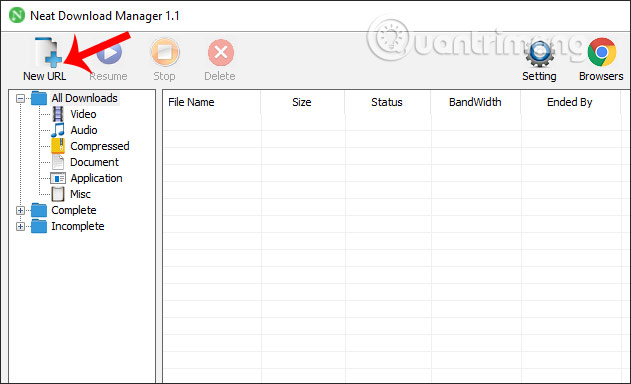Select the Video category label

point(83,114)
